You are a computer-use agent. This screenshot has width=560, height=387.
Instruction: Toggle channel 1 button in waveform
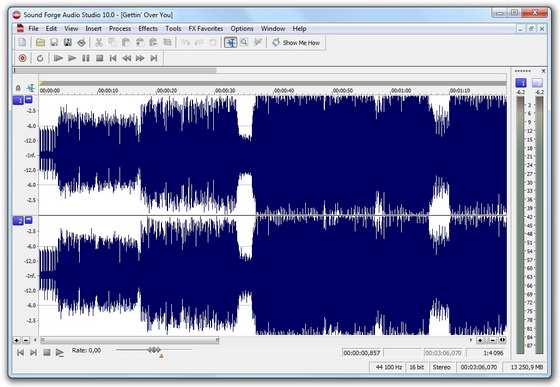coord(18,100)
